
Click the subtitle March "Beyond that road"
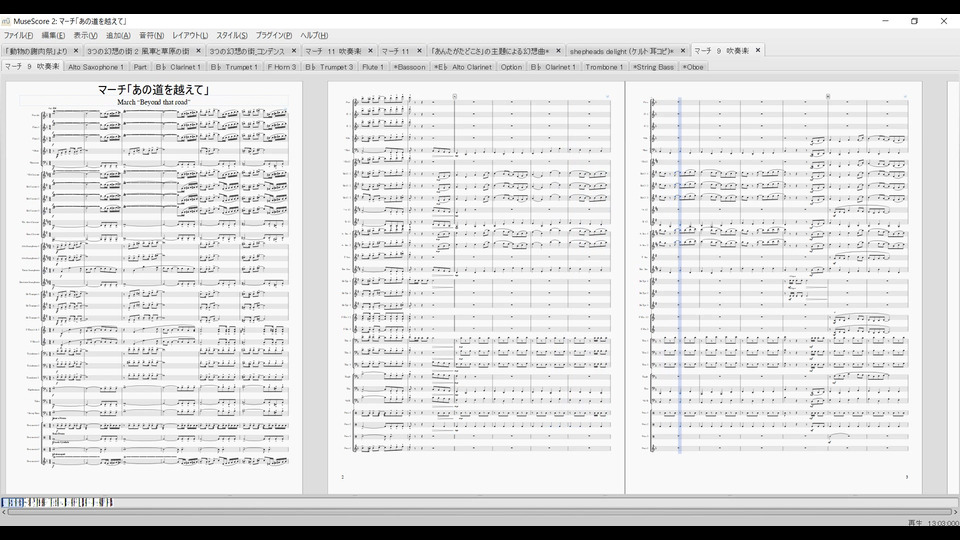pyautogui.click(x=154, y=102)
